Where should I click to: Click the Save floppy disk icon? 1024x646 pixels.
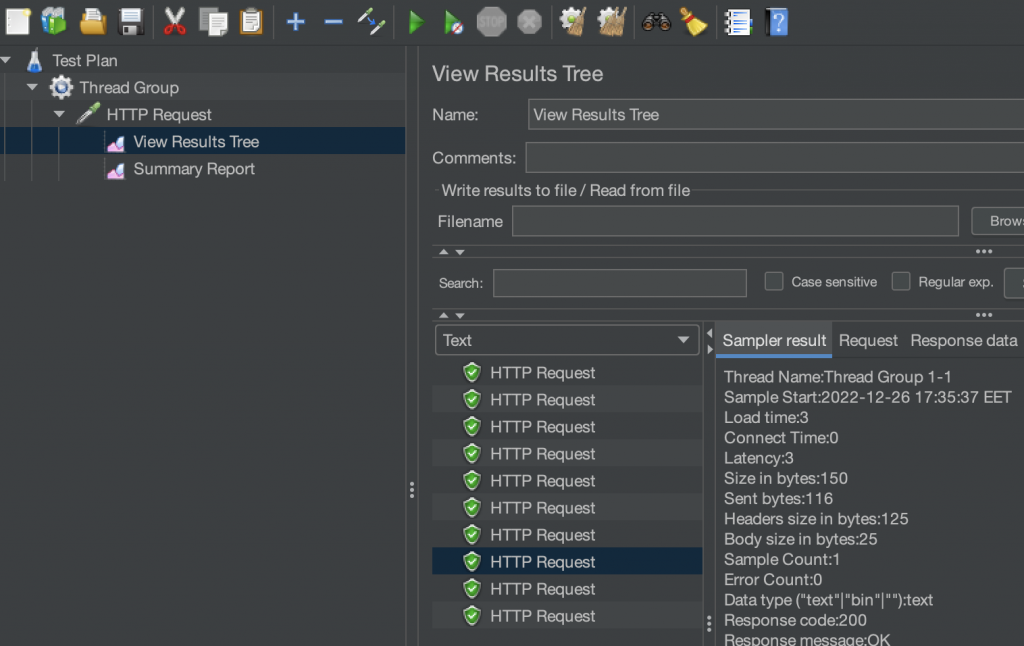pos(131,20)
